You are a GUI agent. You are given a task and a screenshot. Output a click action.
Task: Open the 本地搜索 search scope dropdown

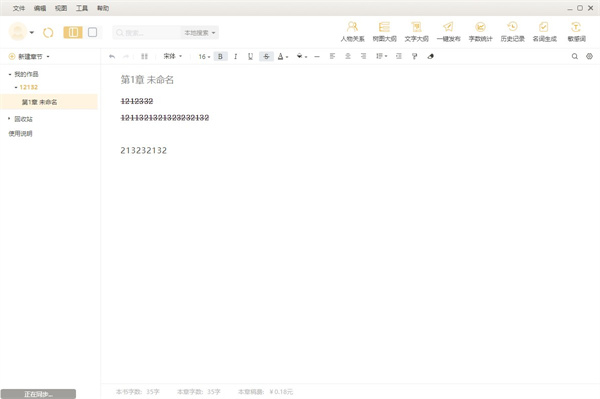pyautogui.click(x=199, y=33)
